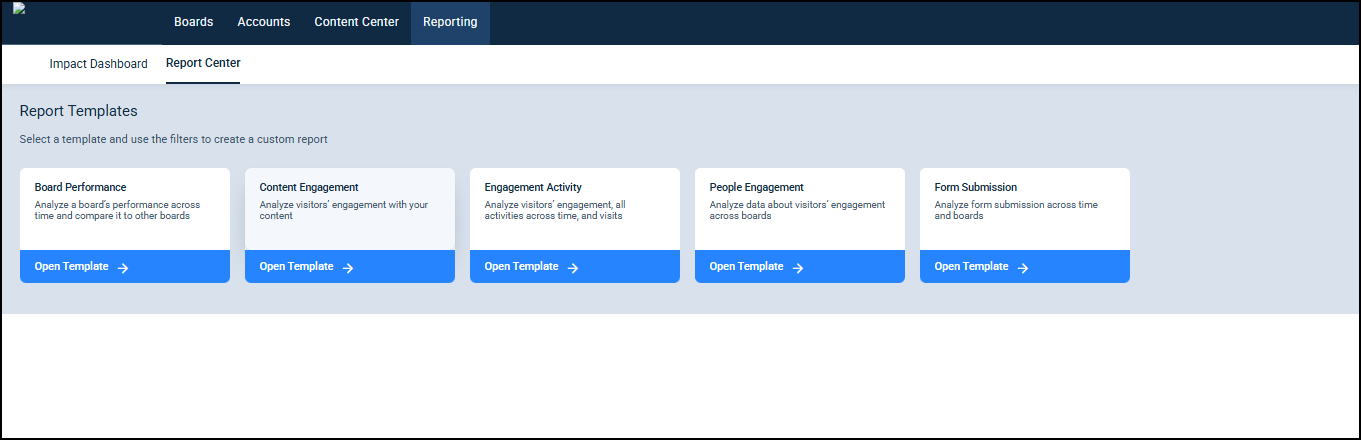Click the arrow icon on People Engagement card

tap(798, 268)
